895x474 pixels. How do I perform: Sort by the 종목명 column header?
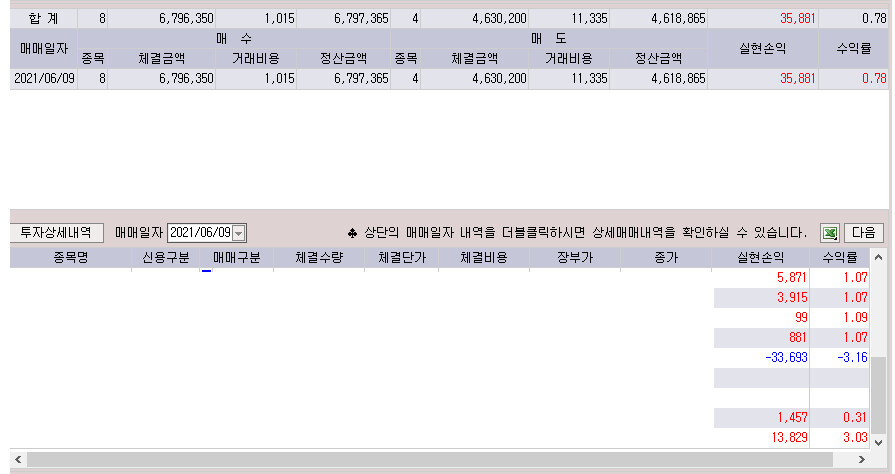coord(71,258)
